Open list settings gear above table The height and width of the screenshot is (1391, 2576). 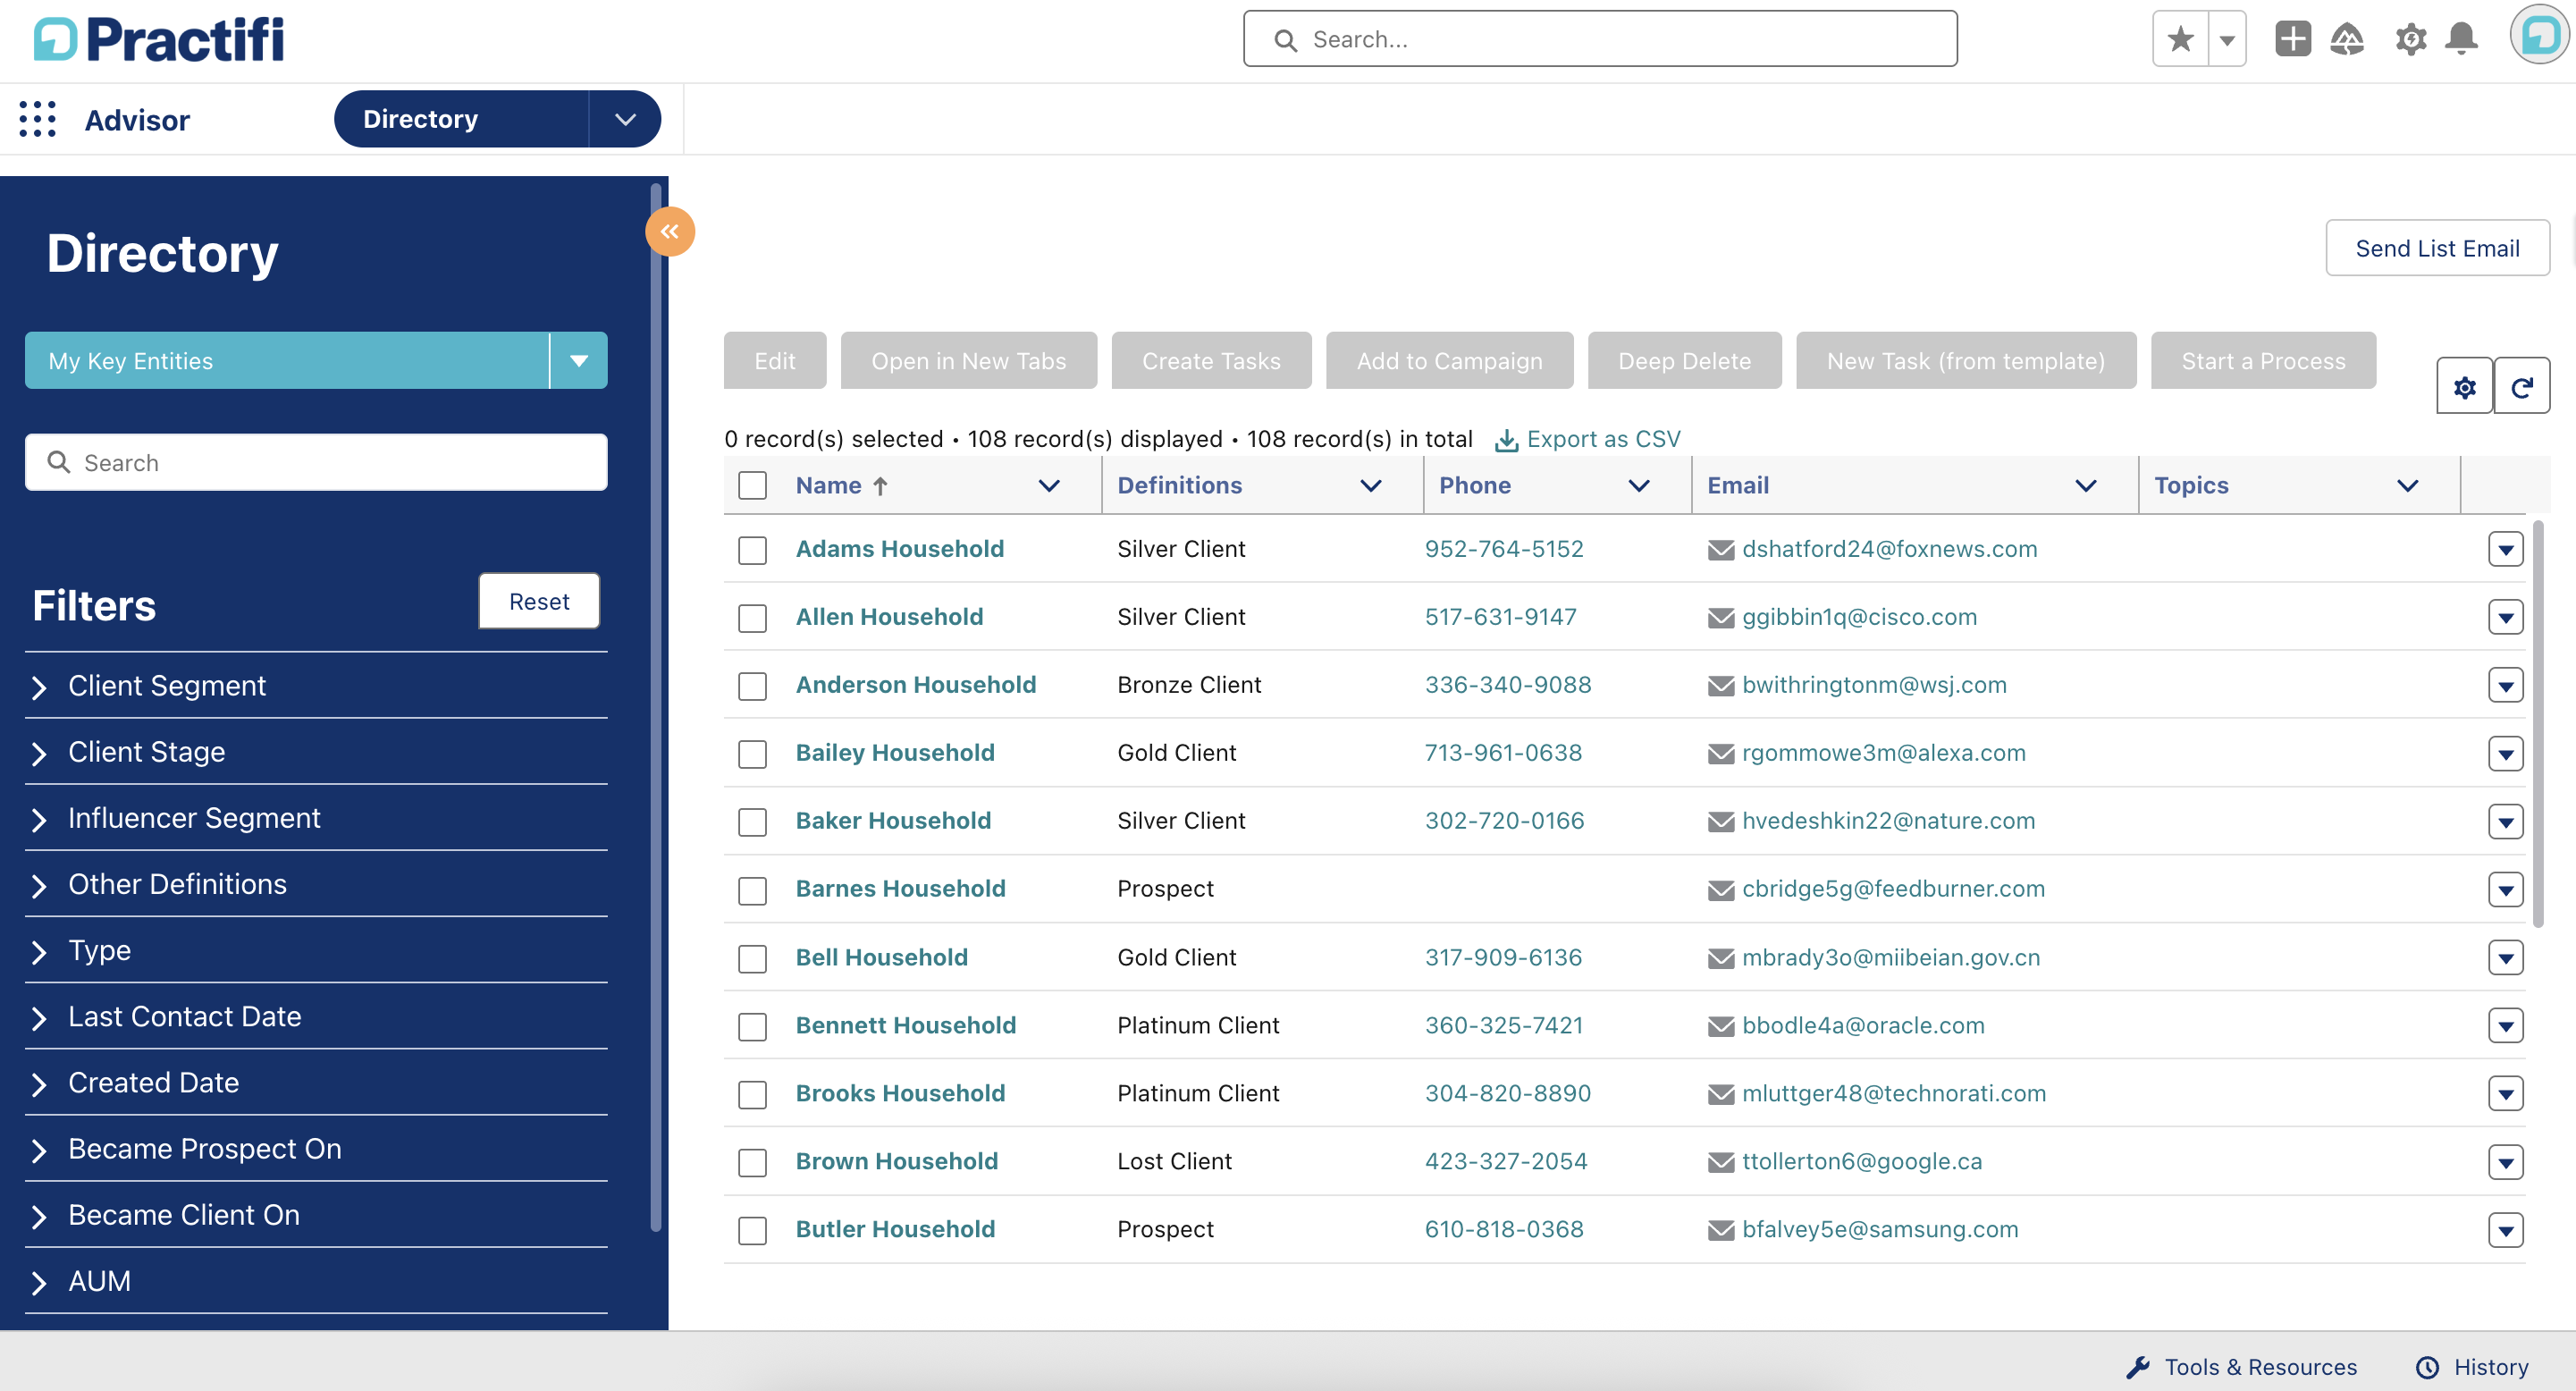coord(2464,386)
